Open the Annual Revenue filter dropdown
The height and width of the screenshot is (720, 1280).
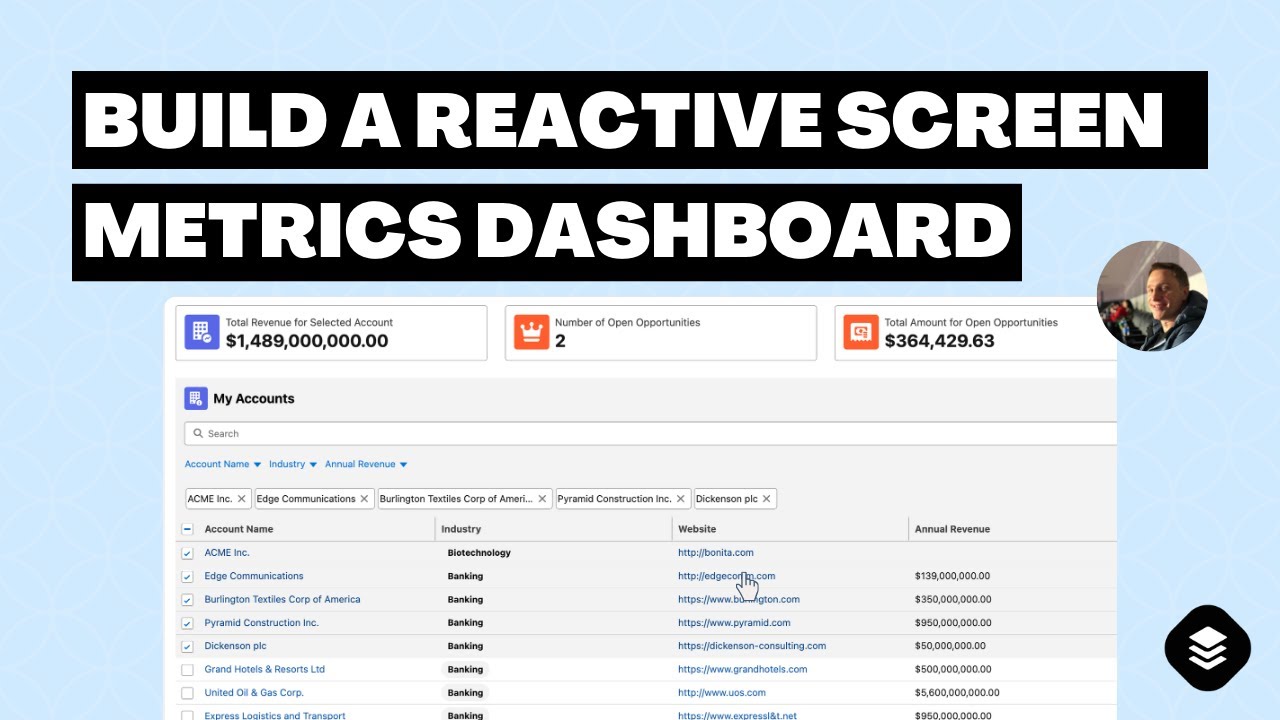[x=367, y=464]
